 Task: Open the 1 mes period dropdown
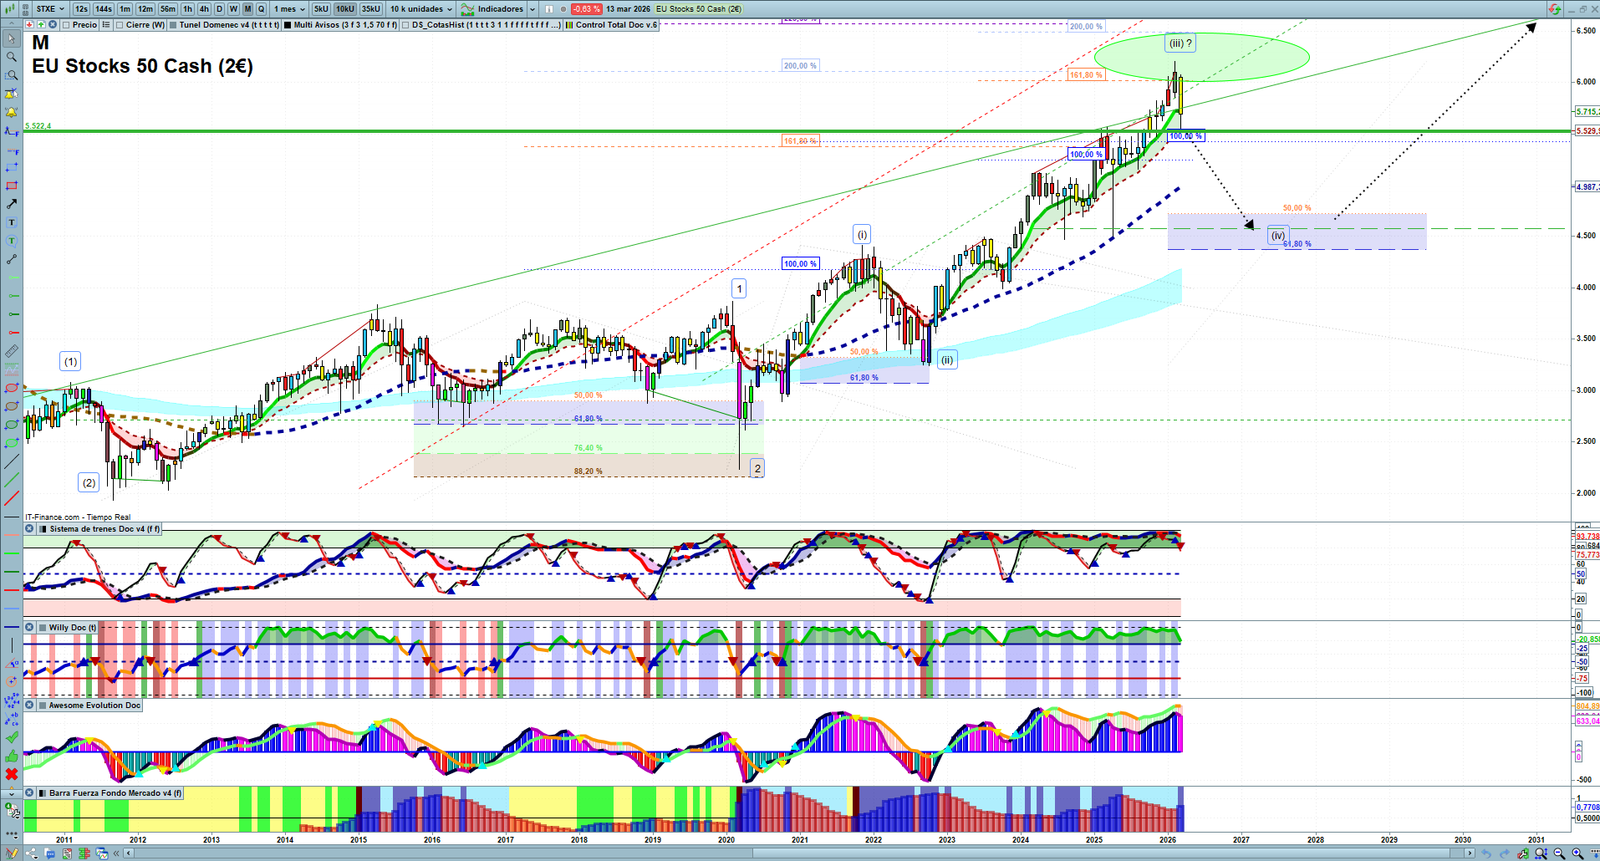point(290,9)
